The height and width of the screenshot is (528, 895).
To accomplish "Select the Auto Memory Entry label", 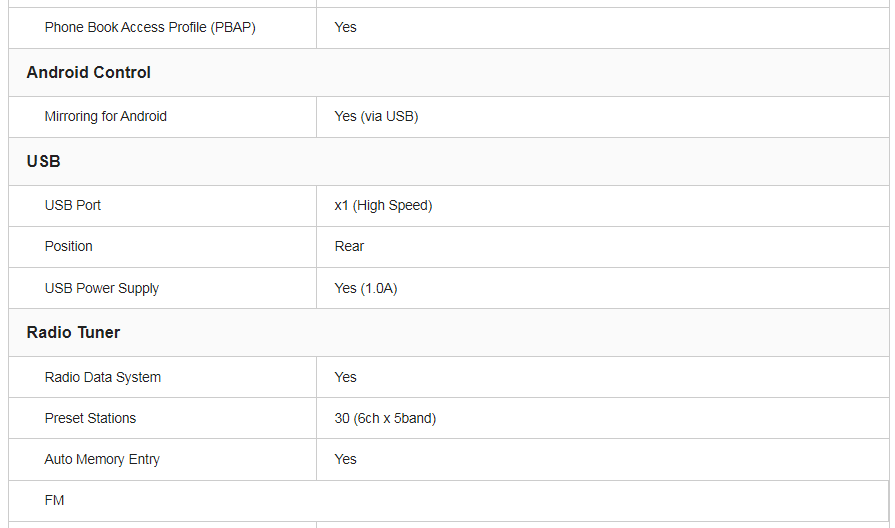I will tap(102, 459).
